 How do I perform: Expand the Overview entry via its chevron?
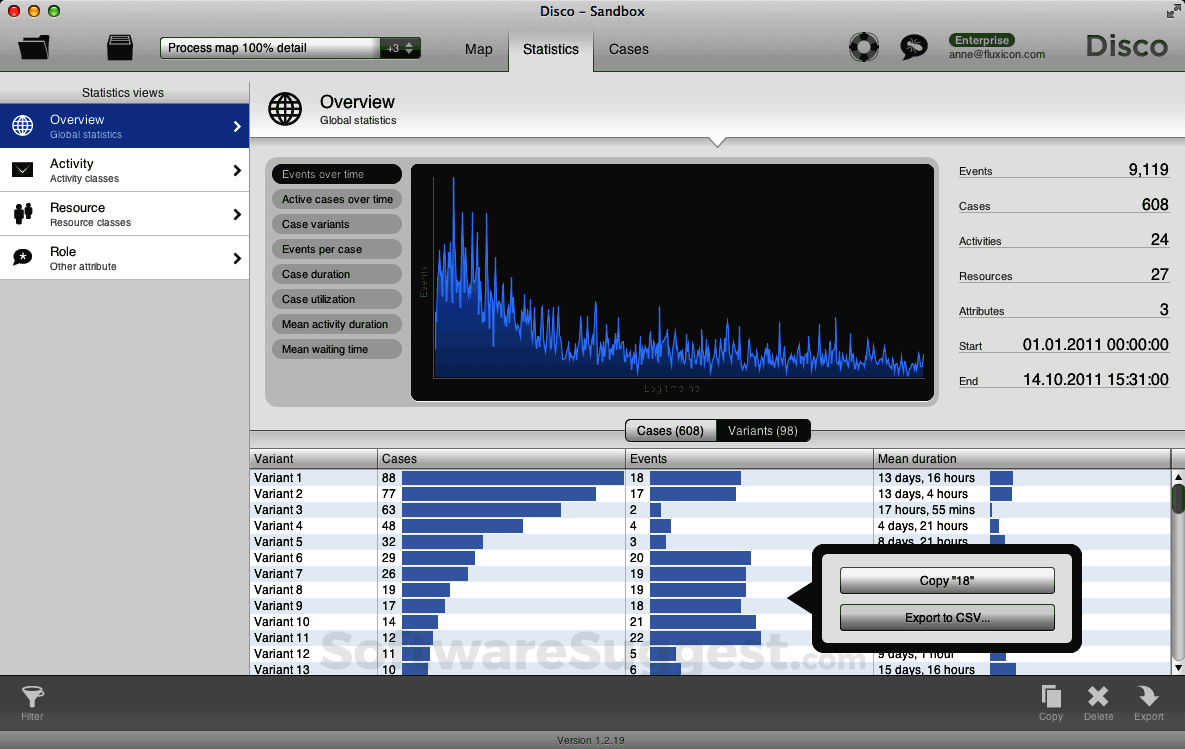tap(239, 126)
